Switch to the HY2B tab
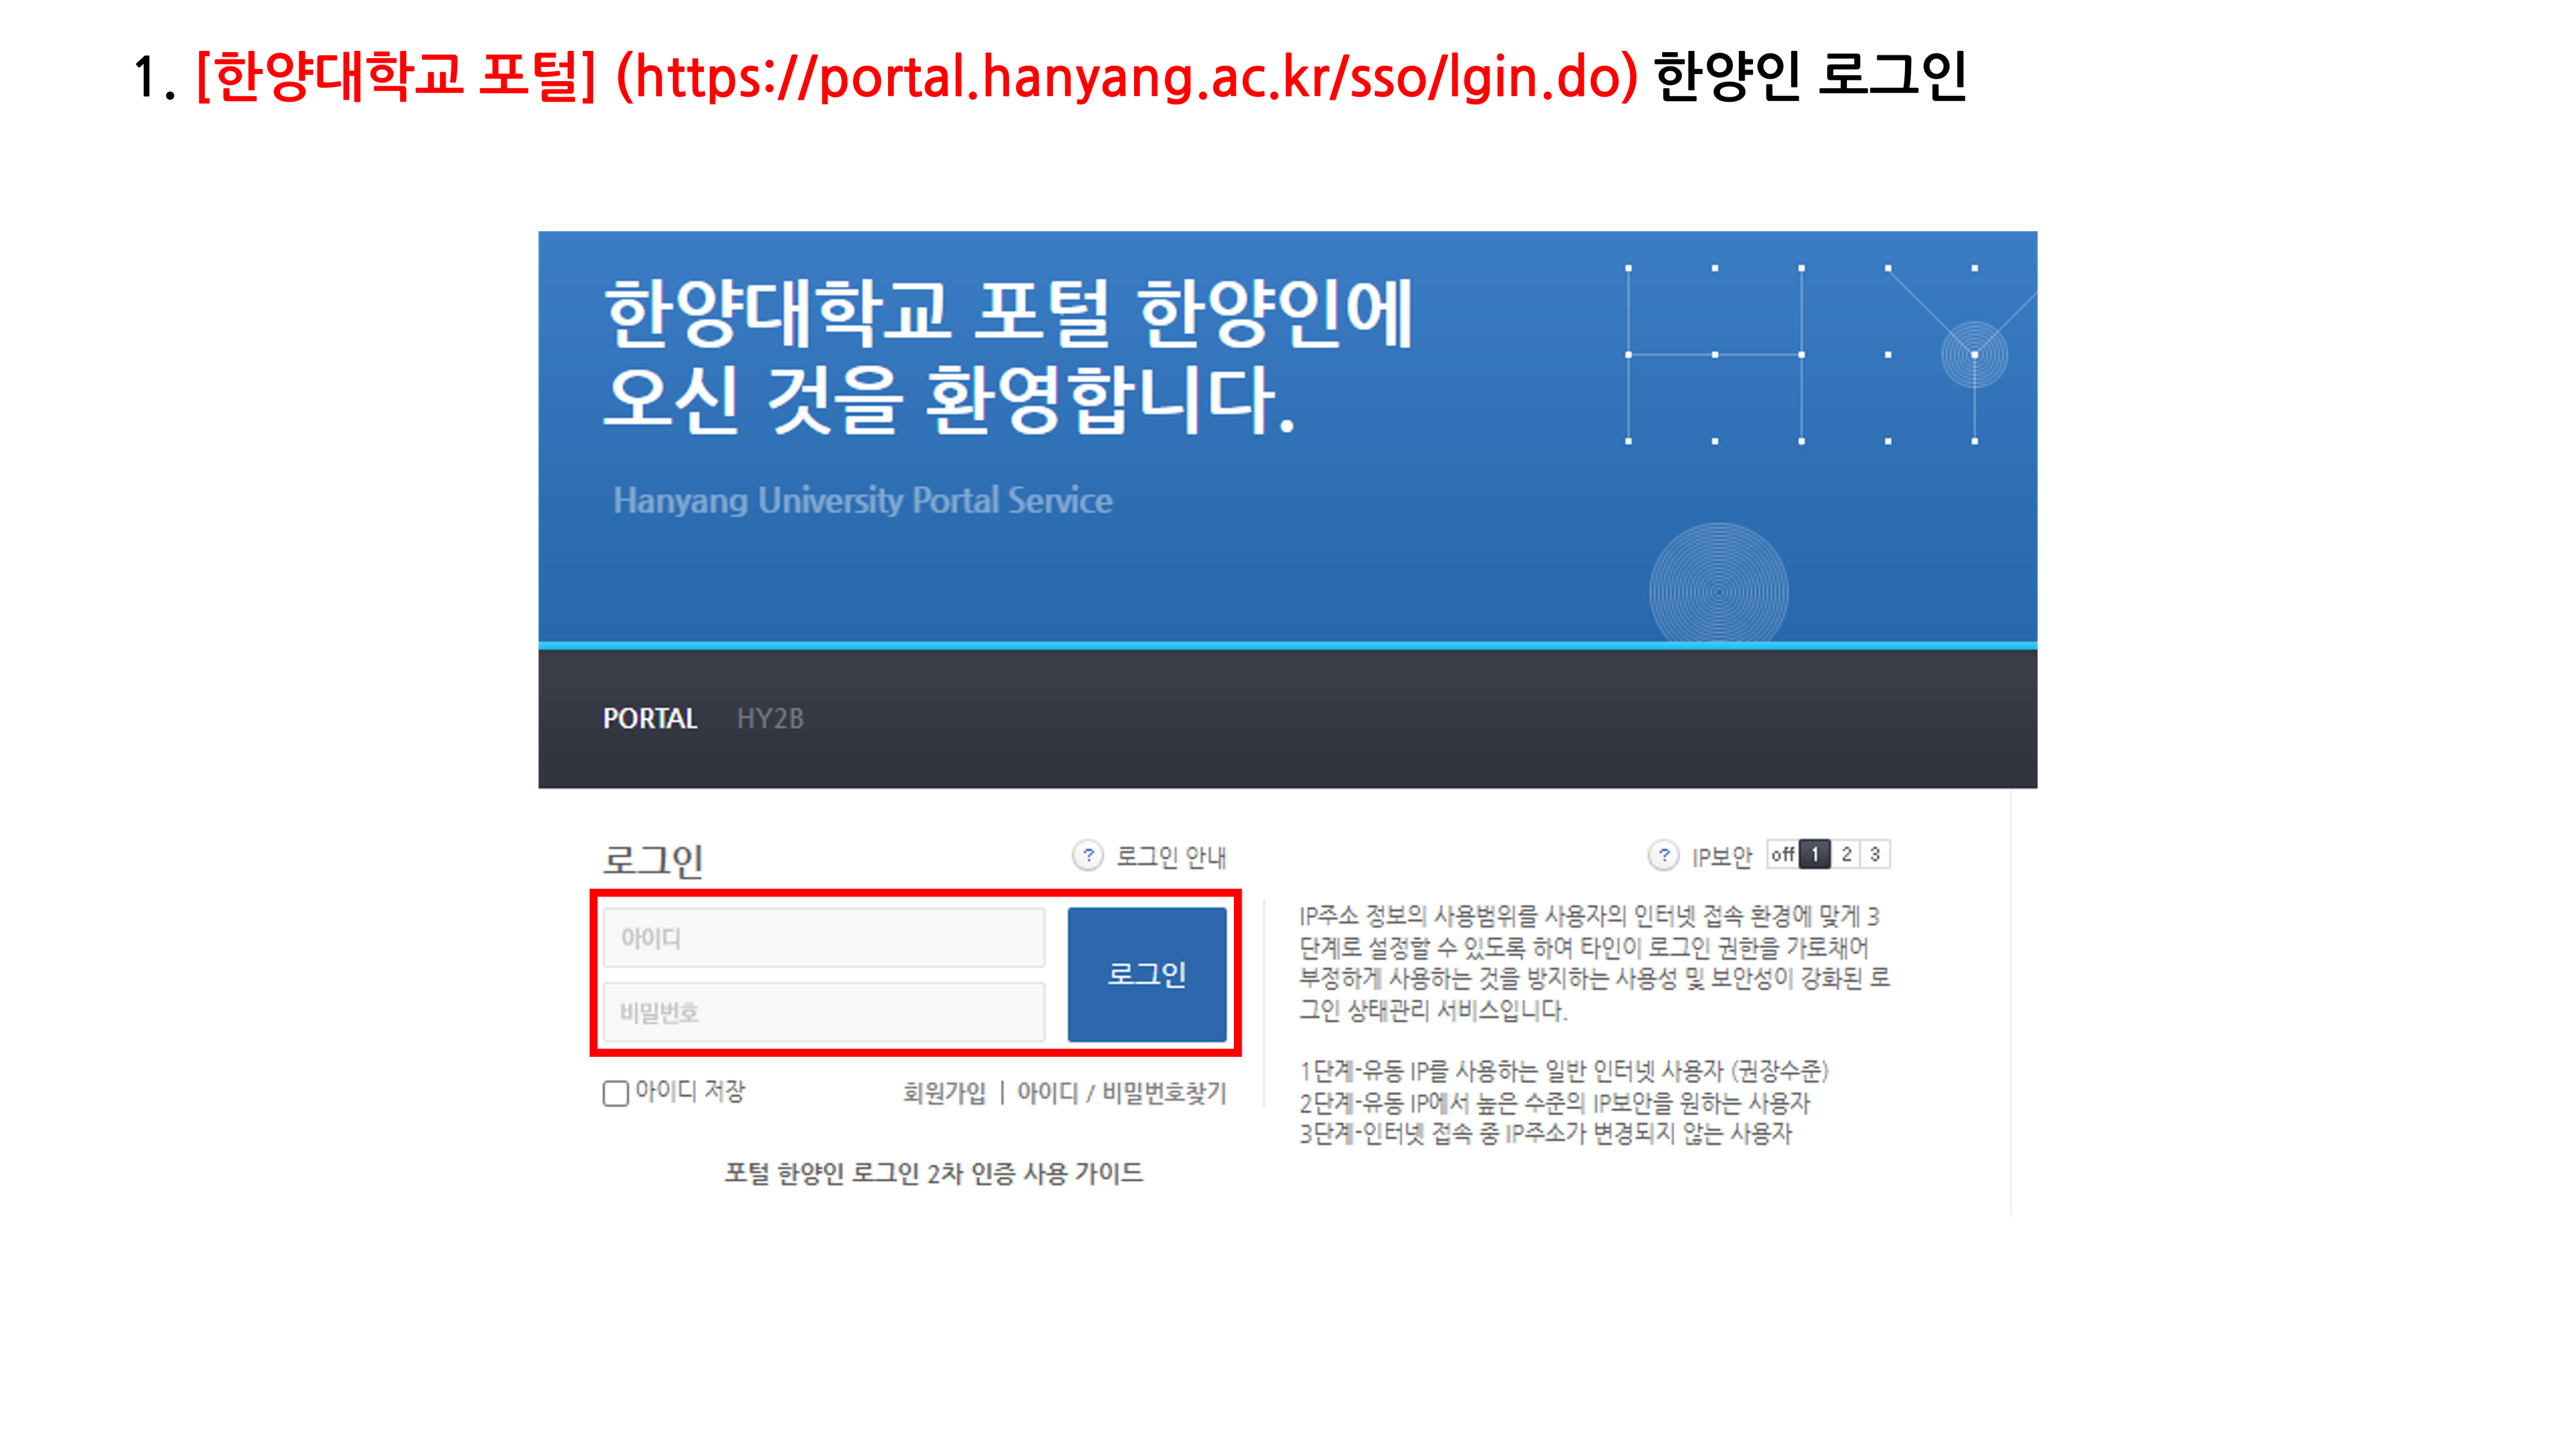This screenshot has width=2576, height=1449. coord(770,718)
